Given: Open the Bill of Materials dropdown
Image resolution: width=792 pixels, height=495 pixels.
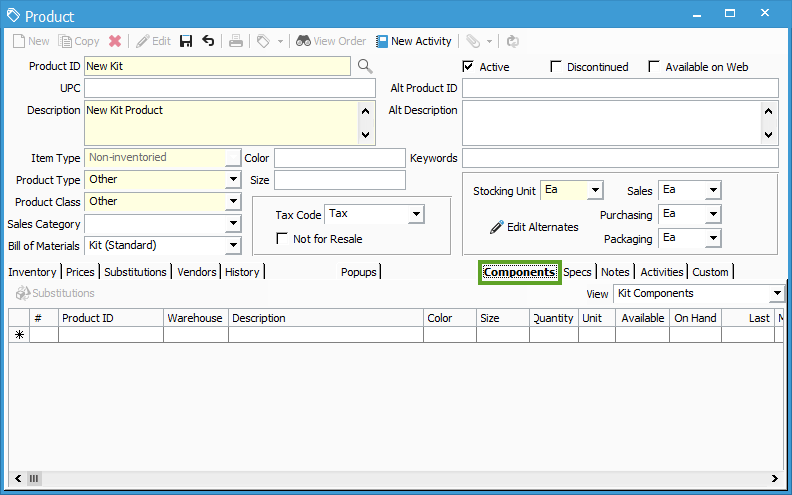Looking at the screenshot, I should point(233,245).
